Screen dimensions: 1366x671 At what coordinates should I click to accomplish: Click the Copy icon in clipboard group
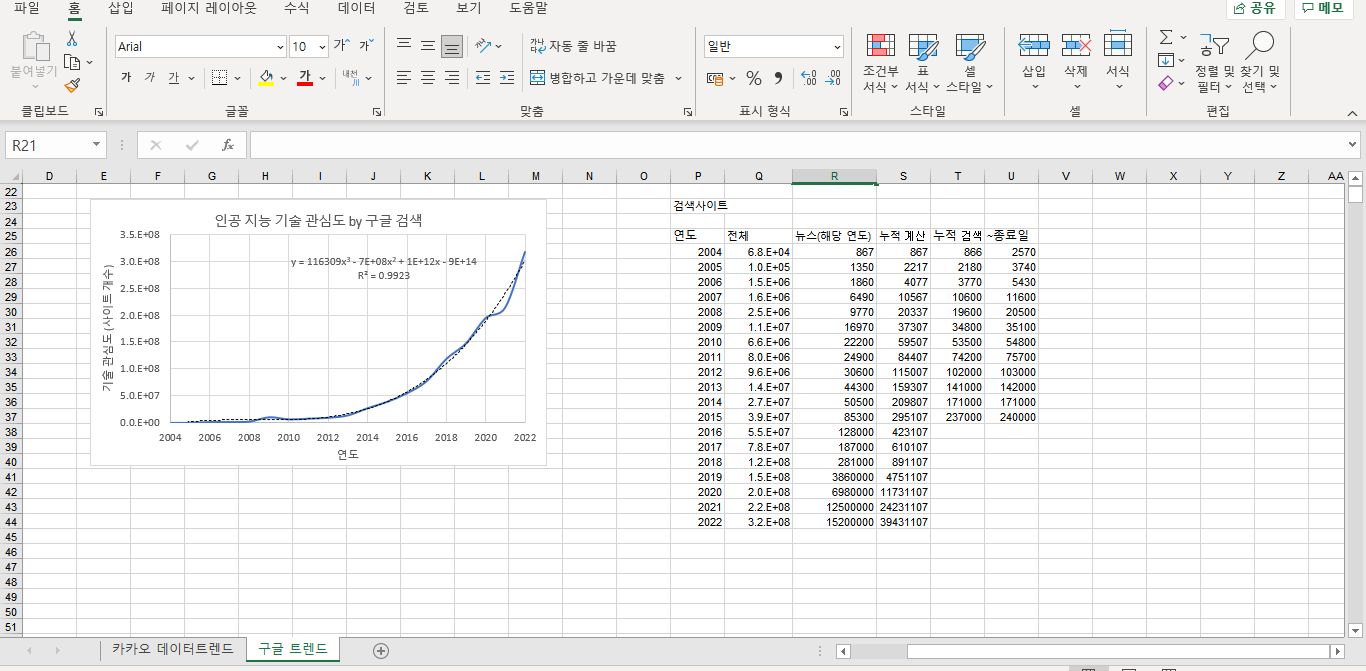pyautogui.click(x=71, y=62)
